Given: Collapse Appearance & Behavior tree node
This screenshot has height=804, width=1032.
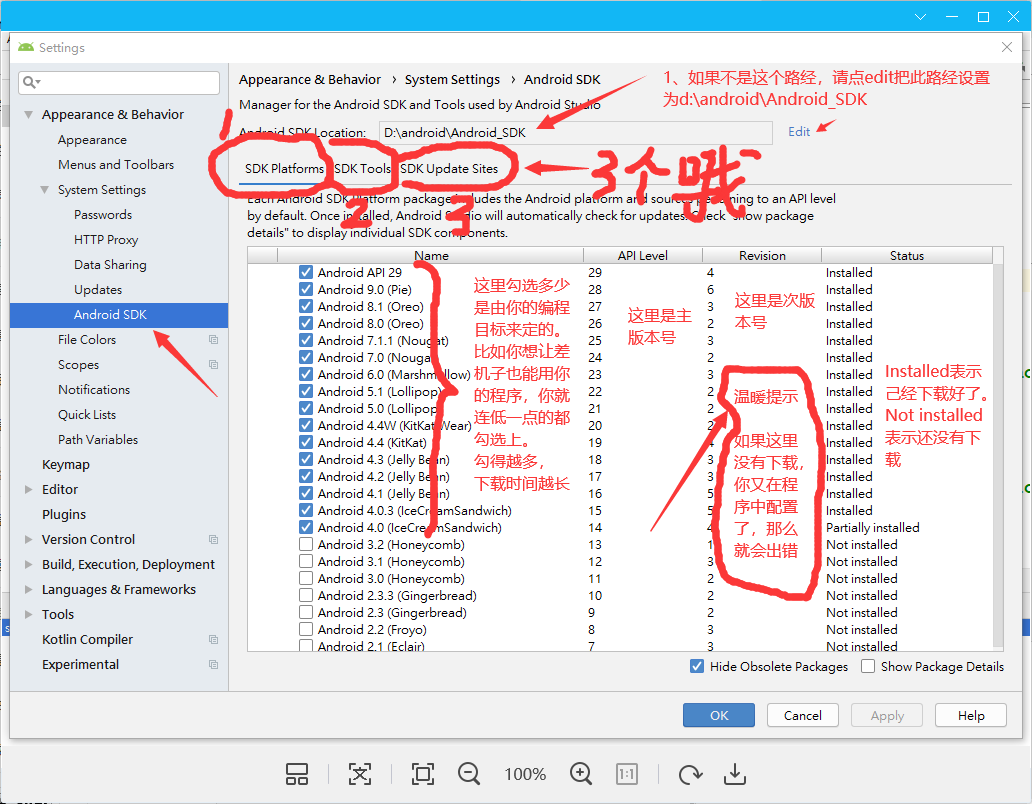Looking at the screenshot, I should [x=28, y=114].
